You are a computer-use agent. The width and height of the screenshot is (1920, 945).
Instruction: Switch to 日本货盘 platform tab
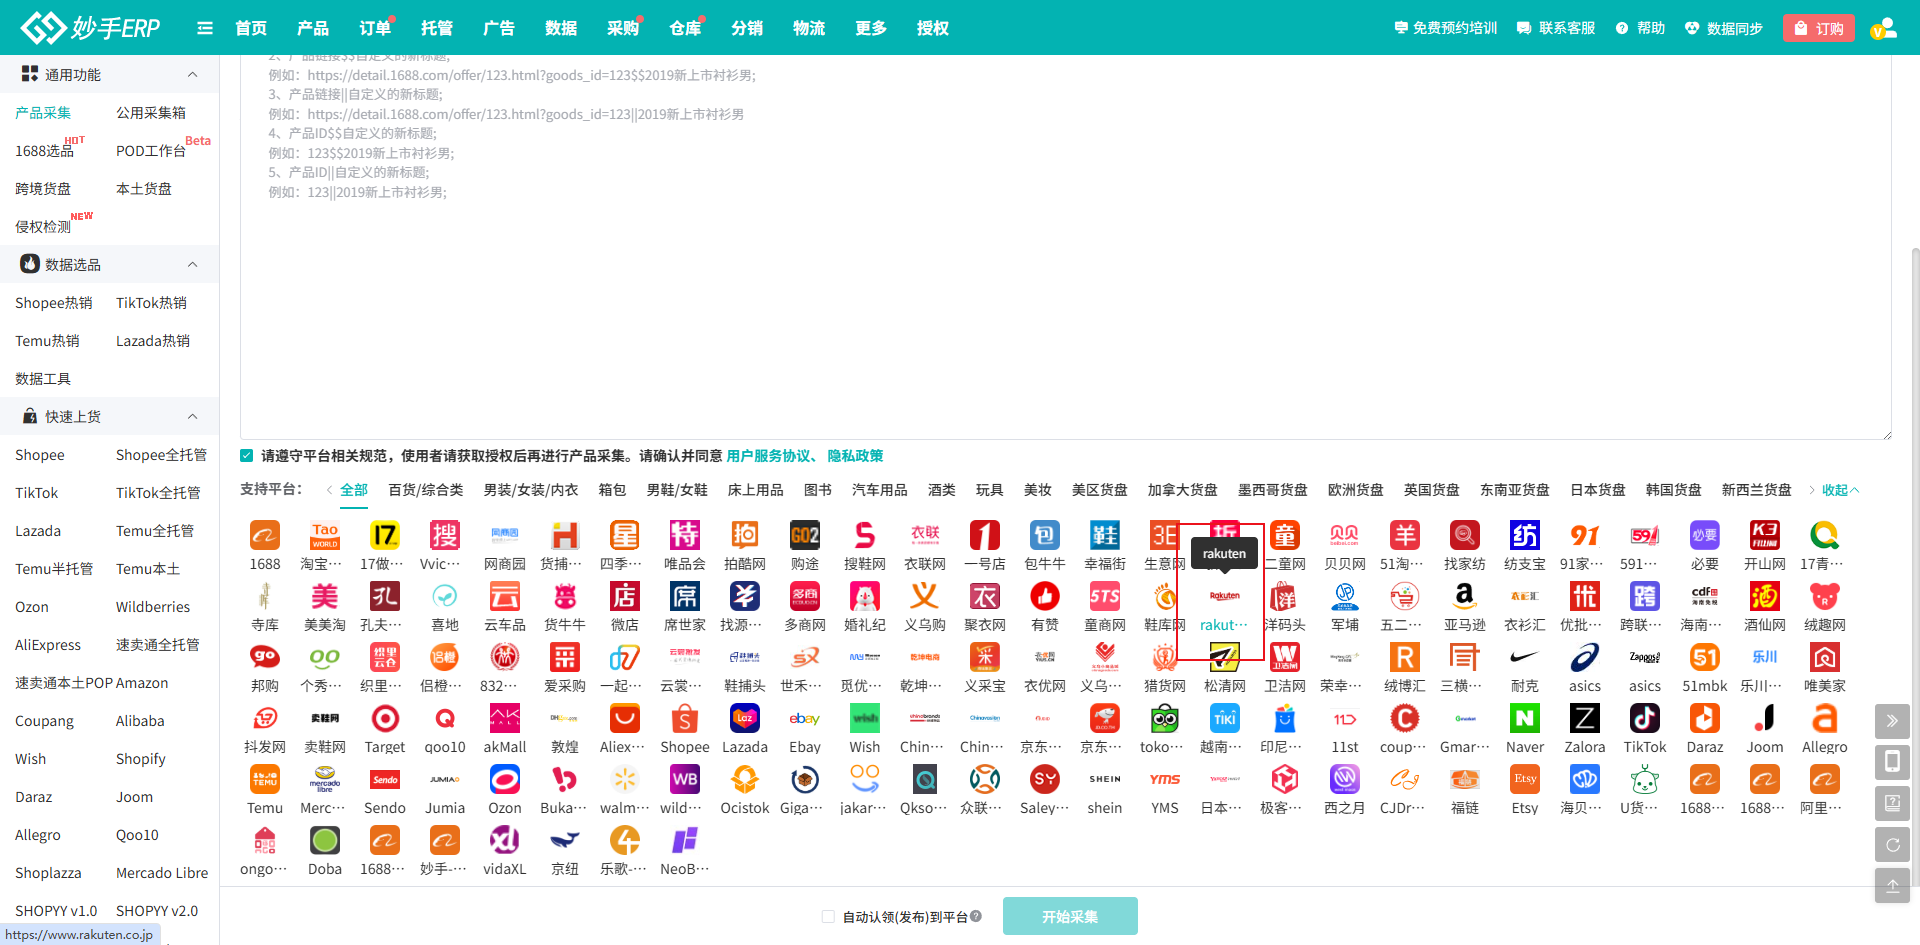pos(1598,490)
